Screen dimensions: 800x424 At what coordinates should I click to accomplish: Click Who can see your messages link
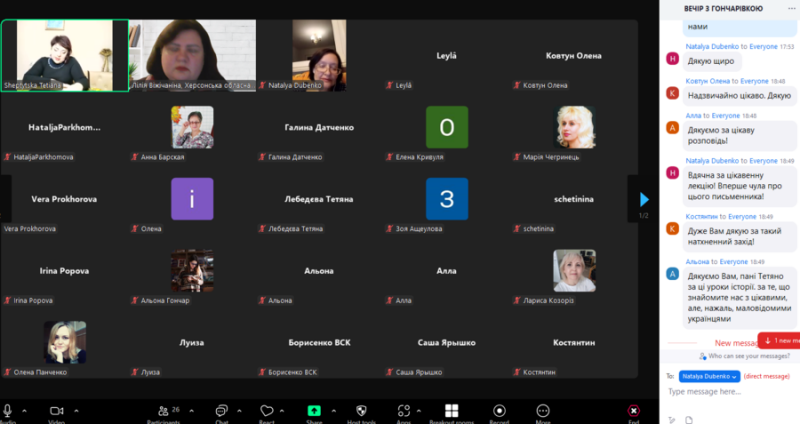tap(749, 356)
